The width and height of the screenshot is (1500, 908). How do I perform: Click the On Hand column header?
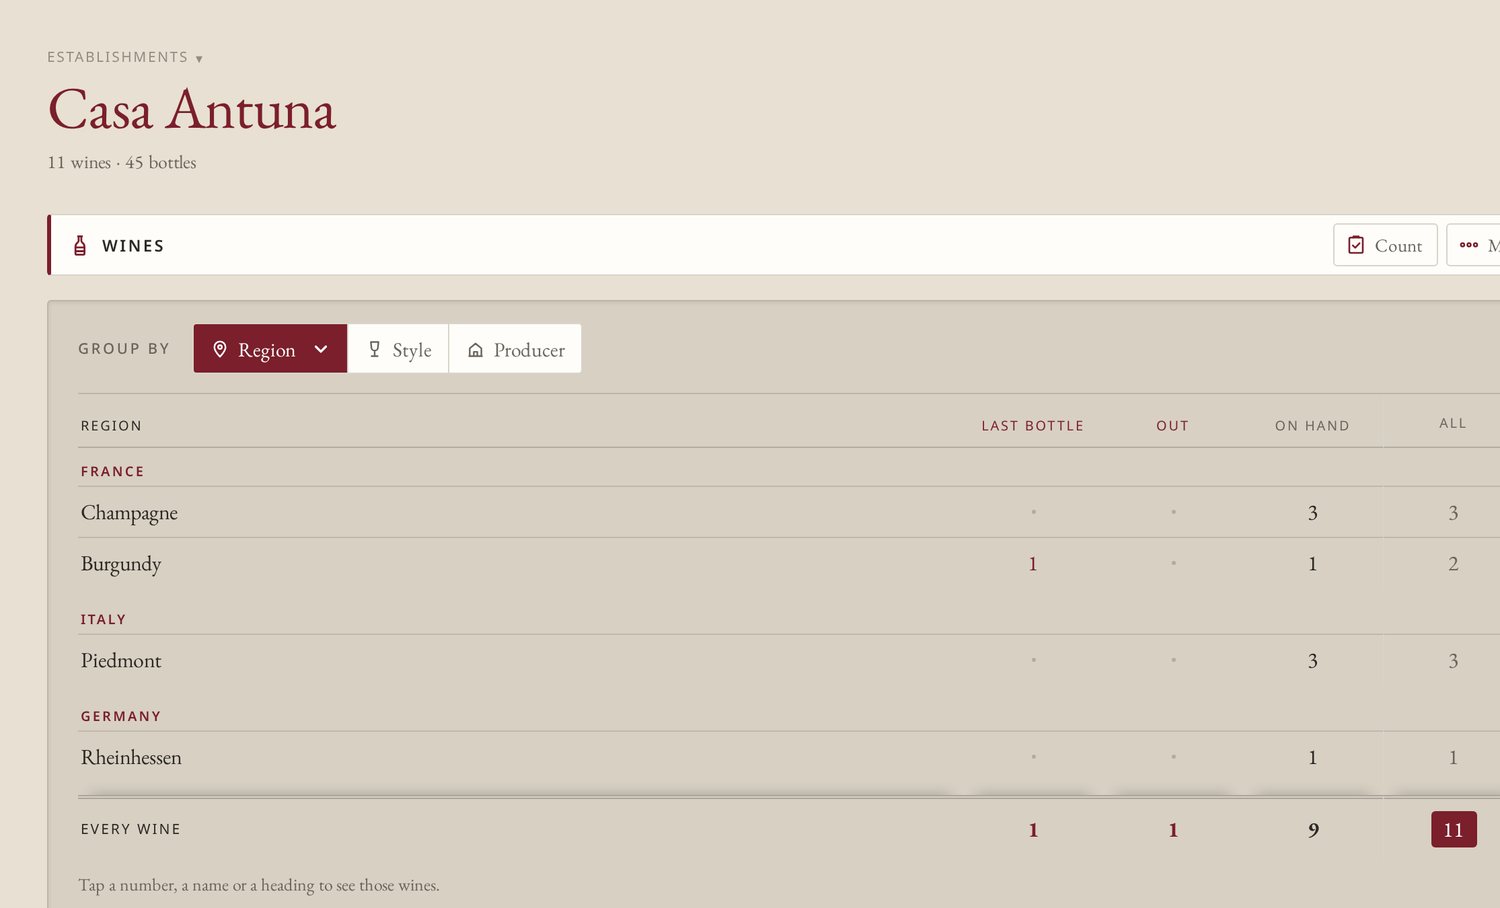click(x=1312, y=426)
